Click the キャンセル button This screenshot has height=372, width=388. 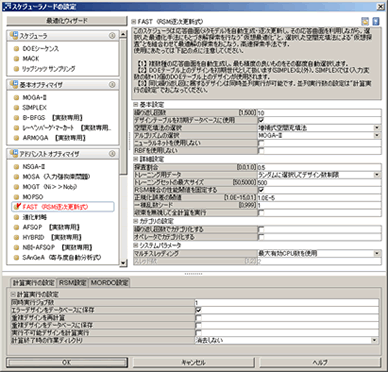194,362
